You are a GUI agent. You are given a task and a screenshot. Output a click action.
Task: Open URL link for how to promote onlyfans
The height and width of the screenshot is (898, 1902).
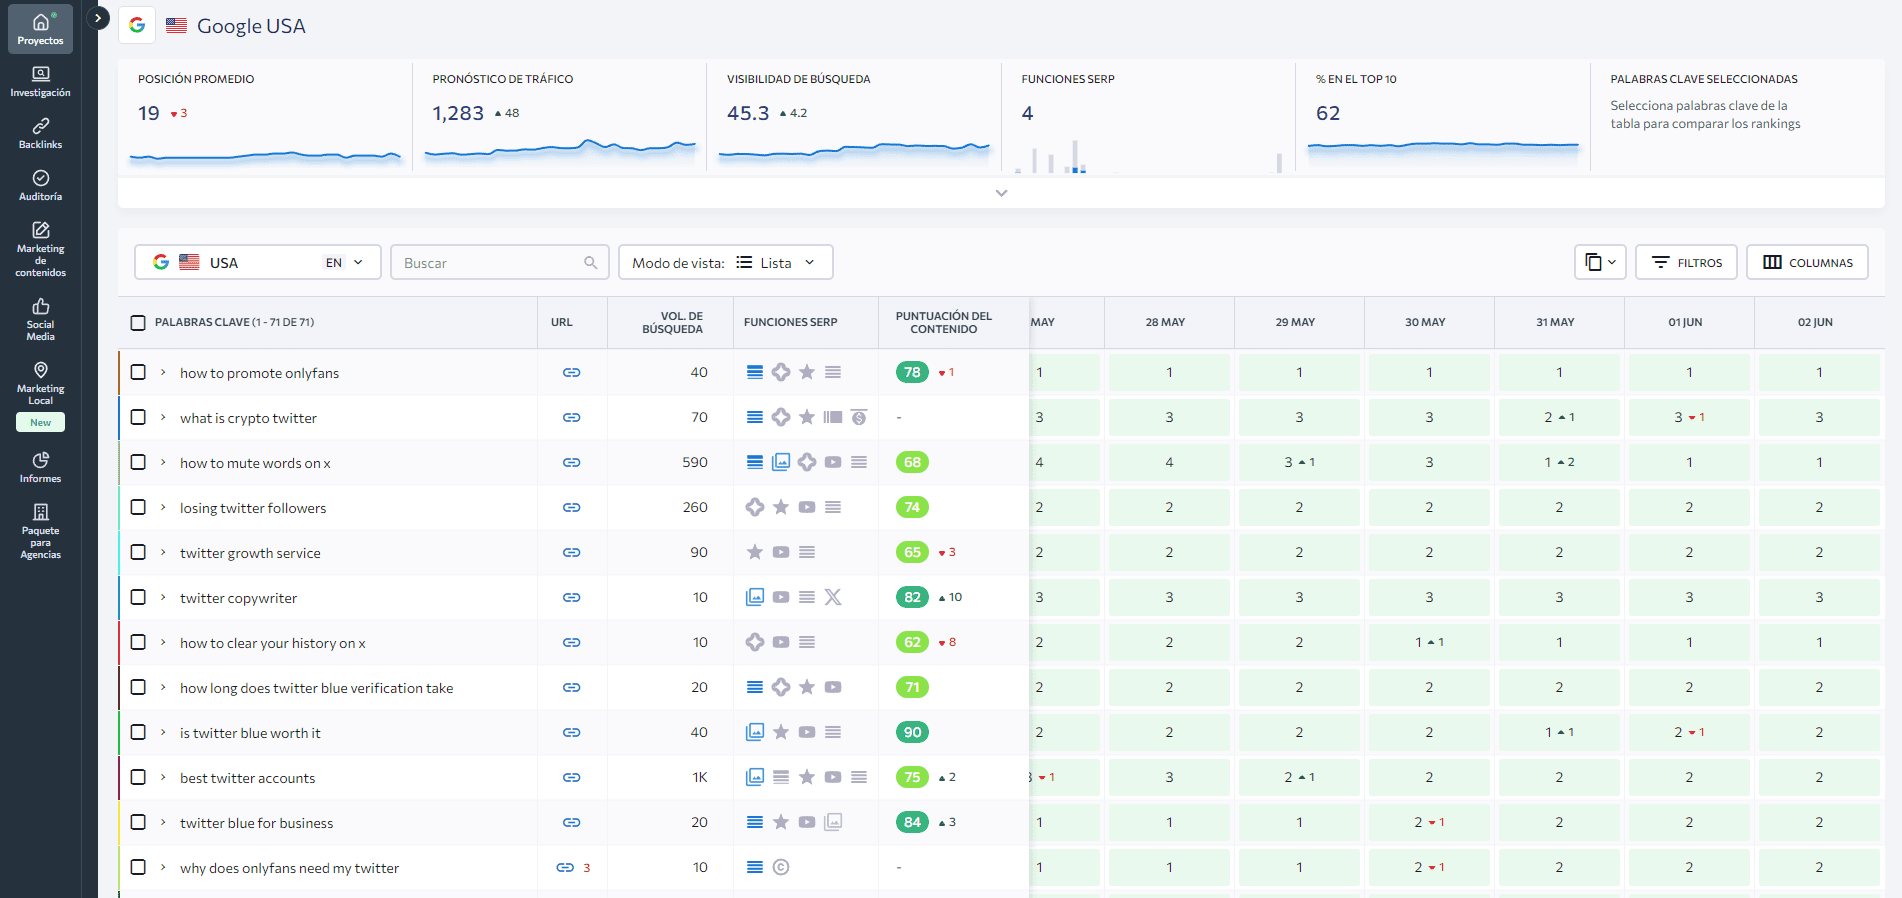571,372
